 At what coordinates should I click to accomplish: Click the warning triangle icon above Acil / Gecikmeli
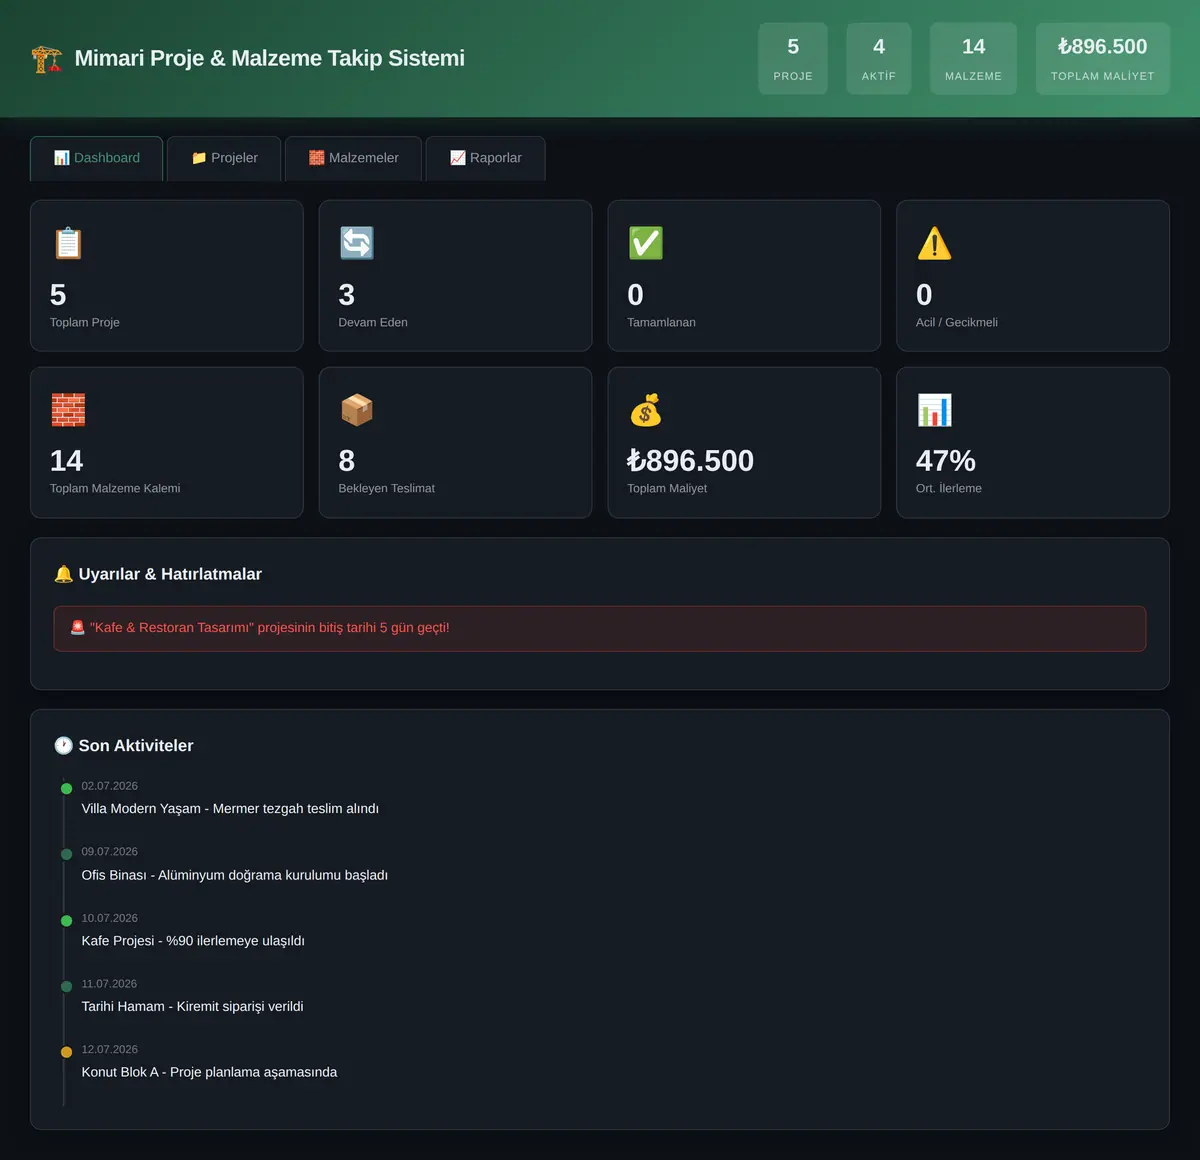point(934,243)
